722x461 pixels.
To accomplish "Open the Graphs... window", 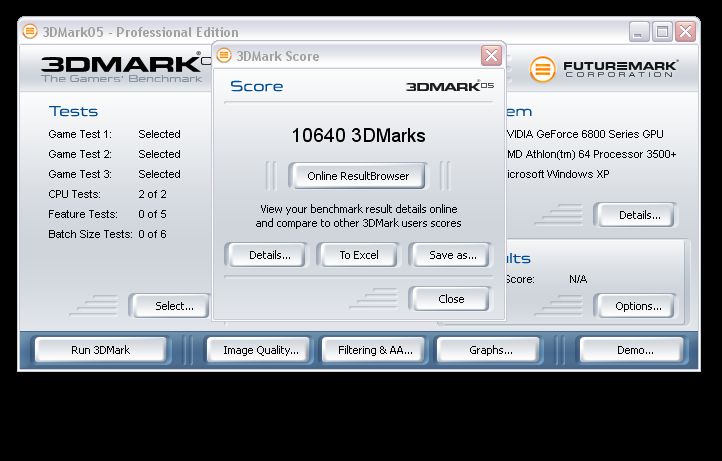I will pos(490,350).
